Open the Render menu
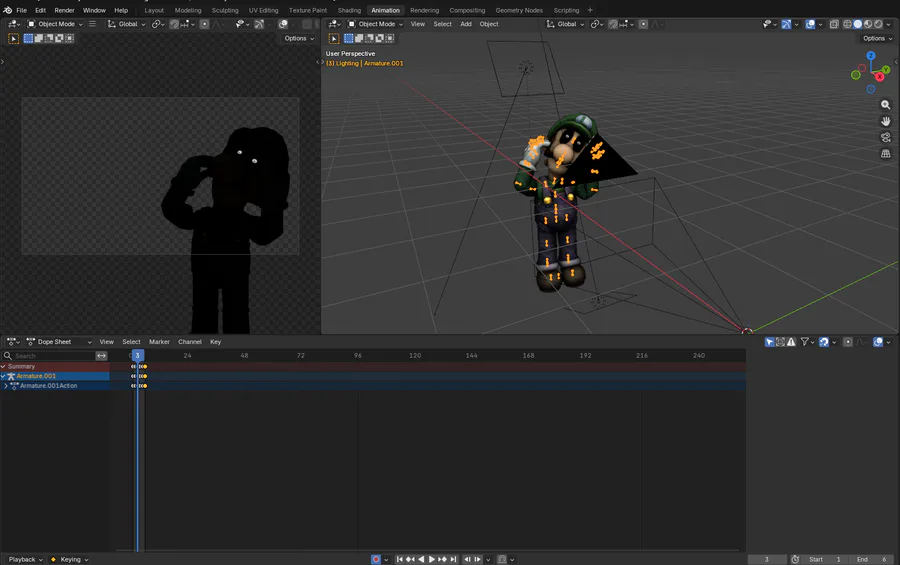This screenshot has height=565, width=900. [64, 10]
